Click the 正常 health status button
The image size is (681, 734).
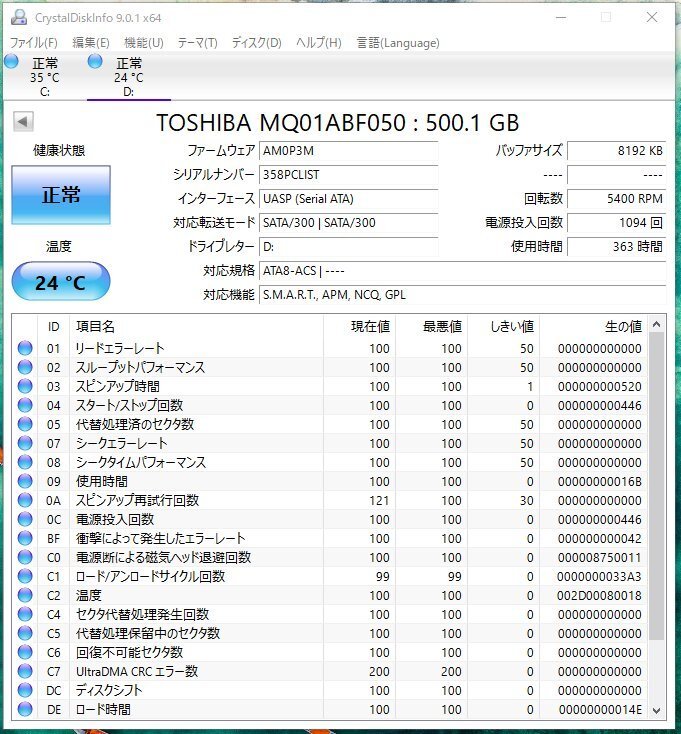click(61, 195)
